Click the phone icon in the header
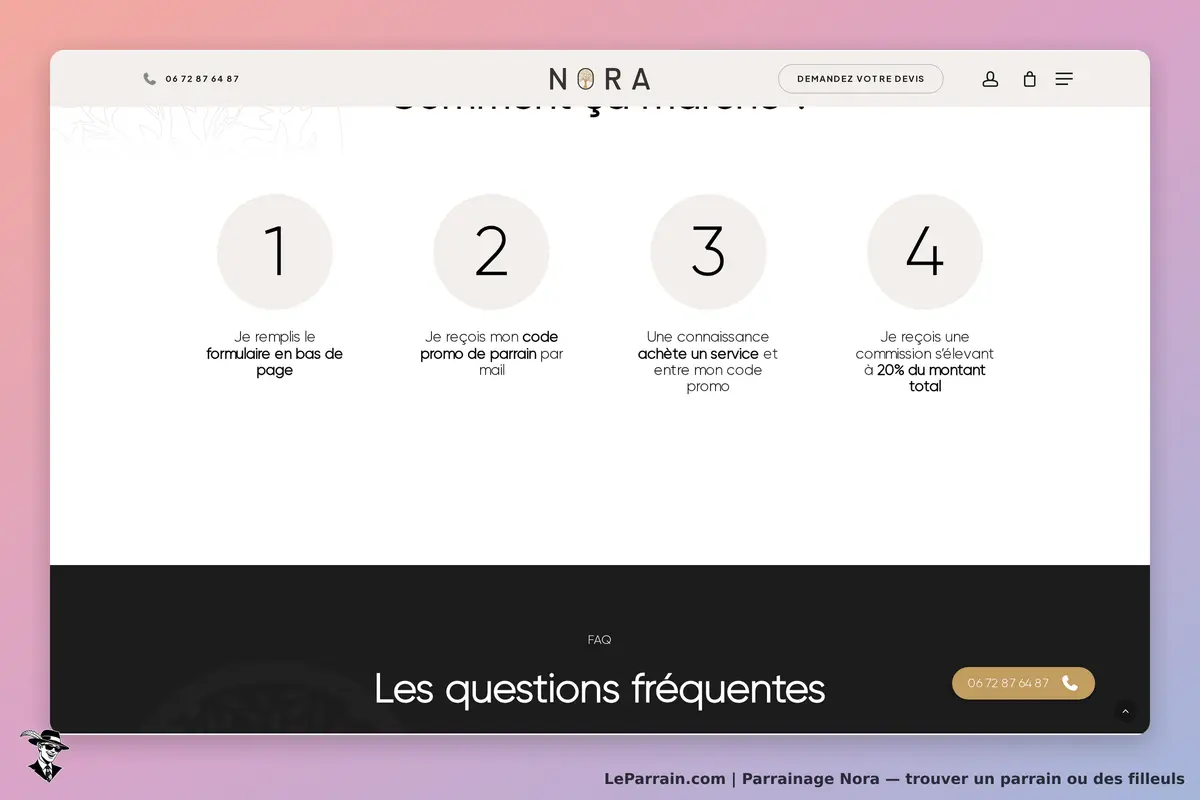Screen dimensions: 1200x800 [x=149, y=79]
